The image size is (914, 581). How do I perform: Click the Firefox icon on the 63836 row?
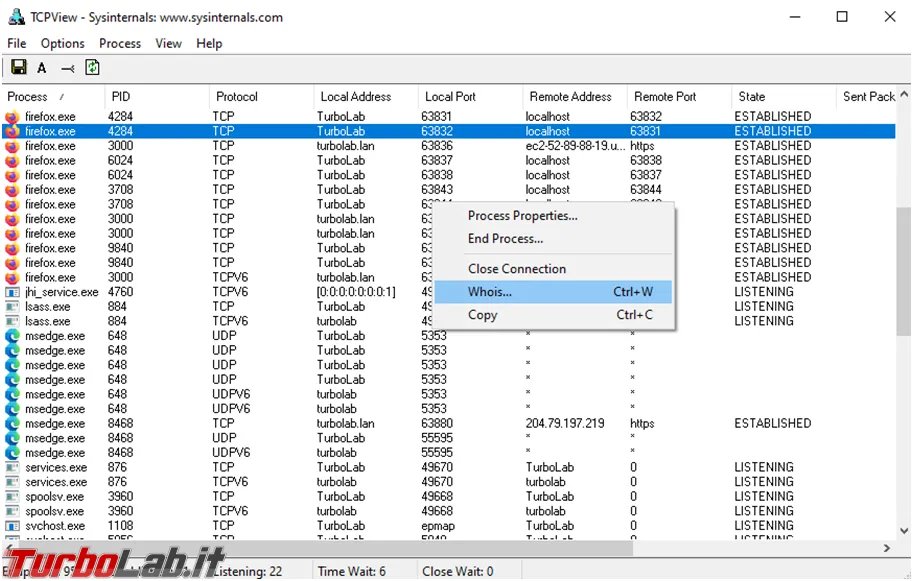point(12,146)
